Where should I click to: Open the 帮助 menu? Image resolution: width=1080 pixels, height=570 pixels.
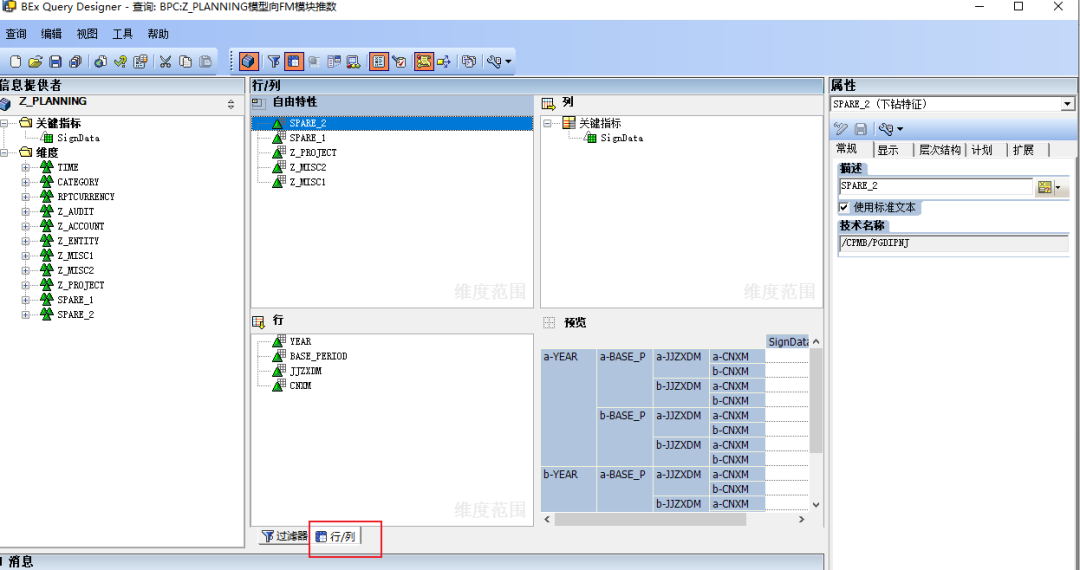[158, 34]
